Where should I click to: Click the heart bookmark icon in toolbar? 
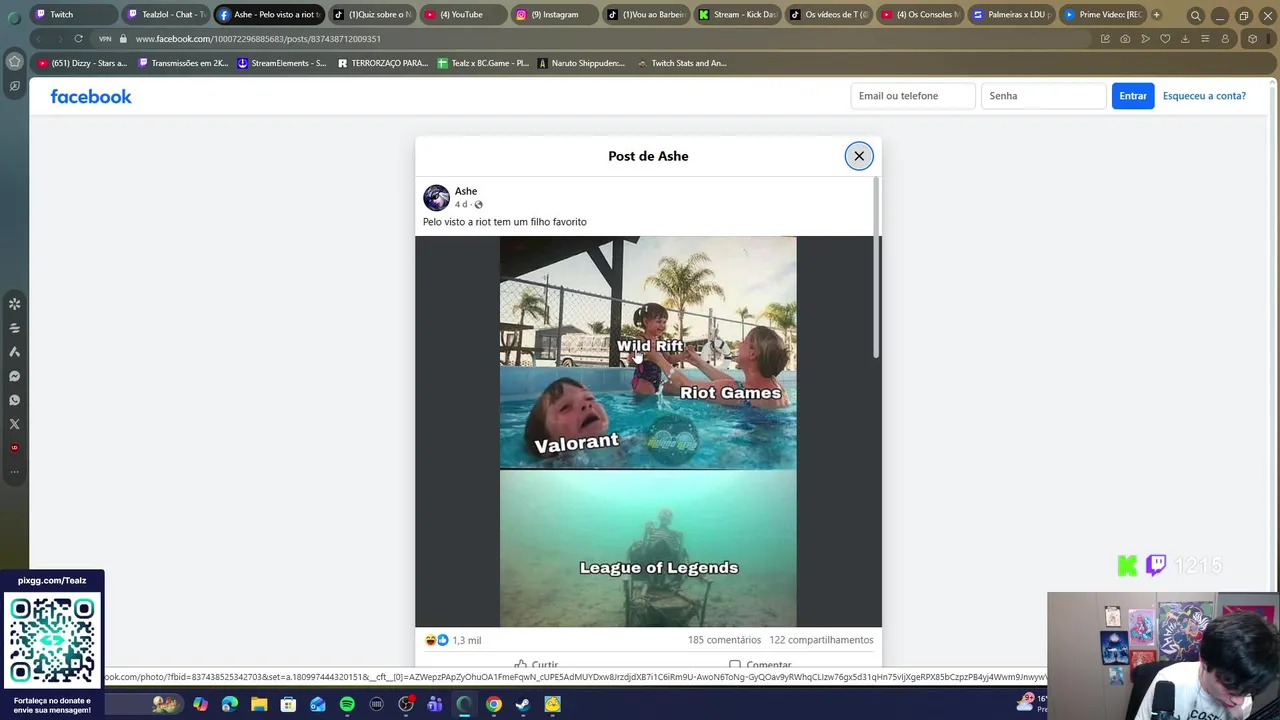(x=1165, y=39)
